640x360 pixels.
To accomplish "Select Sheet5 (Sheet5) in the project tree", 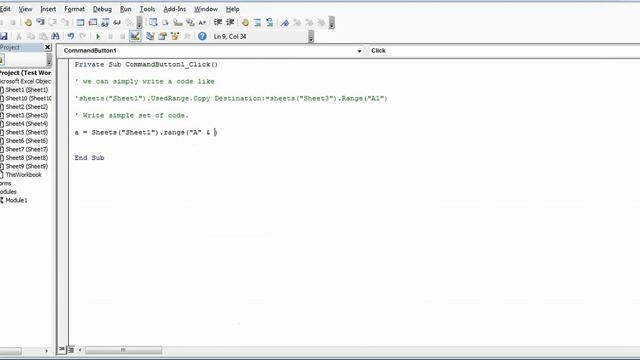I will [x=27, y=132].
